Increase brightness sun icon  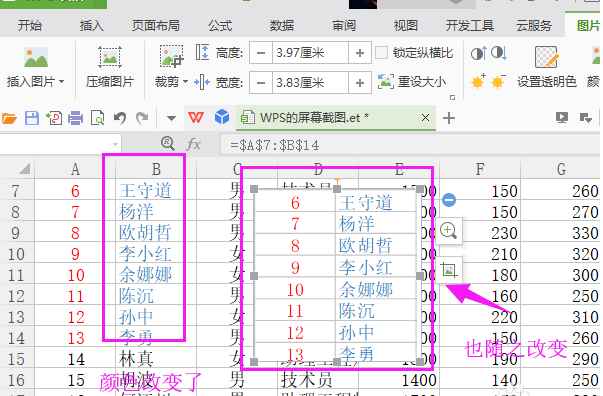point(478,82)
